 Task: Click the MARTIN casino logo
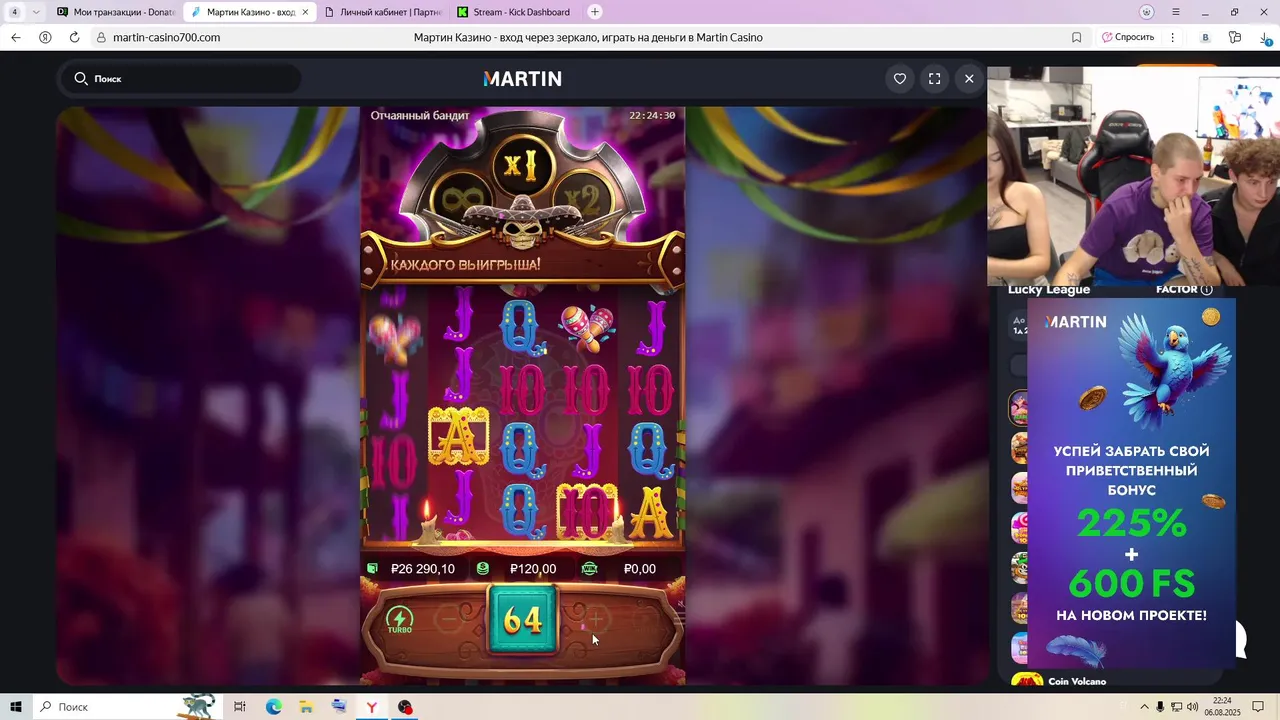coord(522,79)
